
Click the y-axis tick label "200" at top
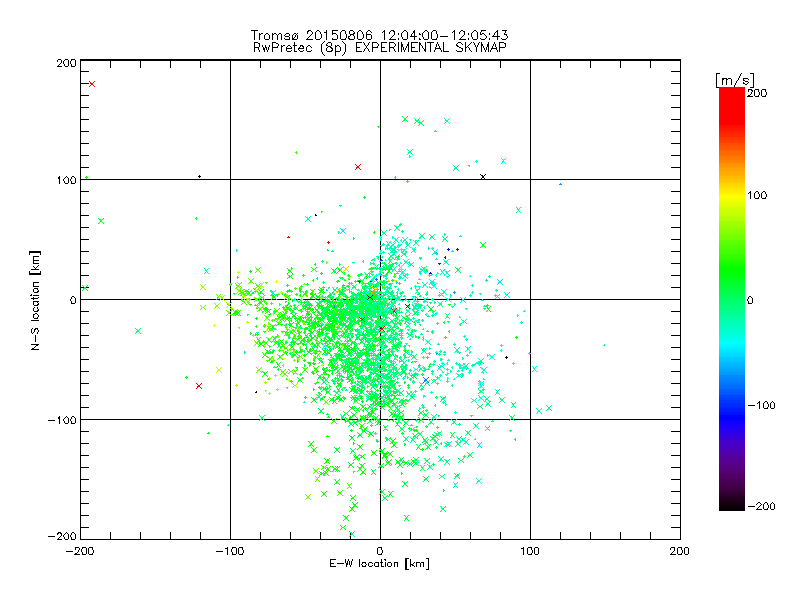(66, 63)
